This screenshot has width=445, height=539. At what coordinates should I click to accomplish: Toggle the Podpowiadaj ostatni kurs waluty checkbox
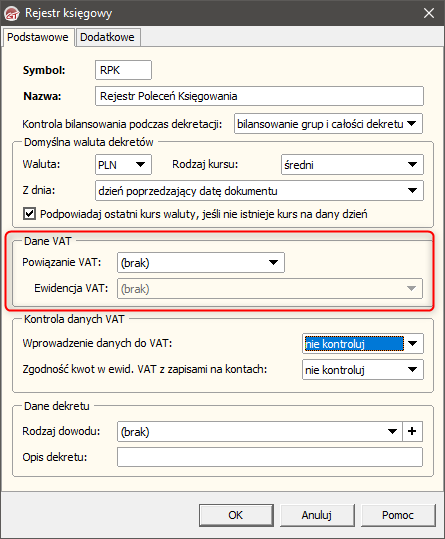30,213
